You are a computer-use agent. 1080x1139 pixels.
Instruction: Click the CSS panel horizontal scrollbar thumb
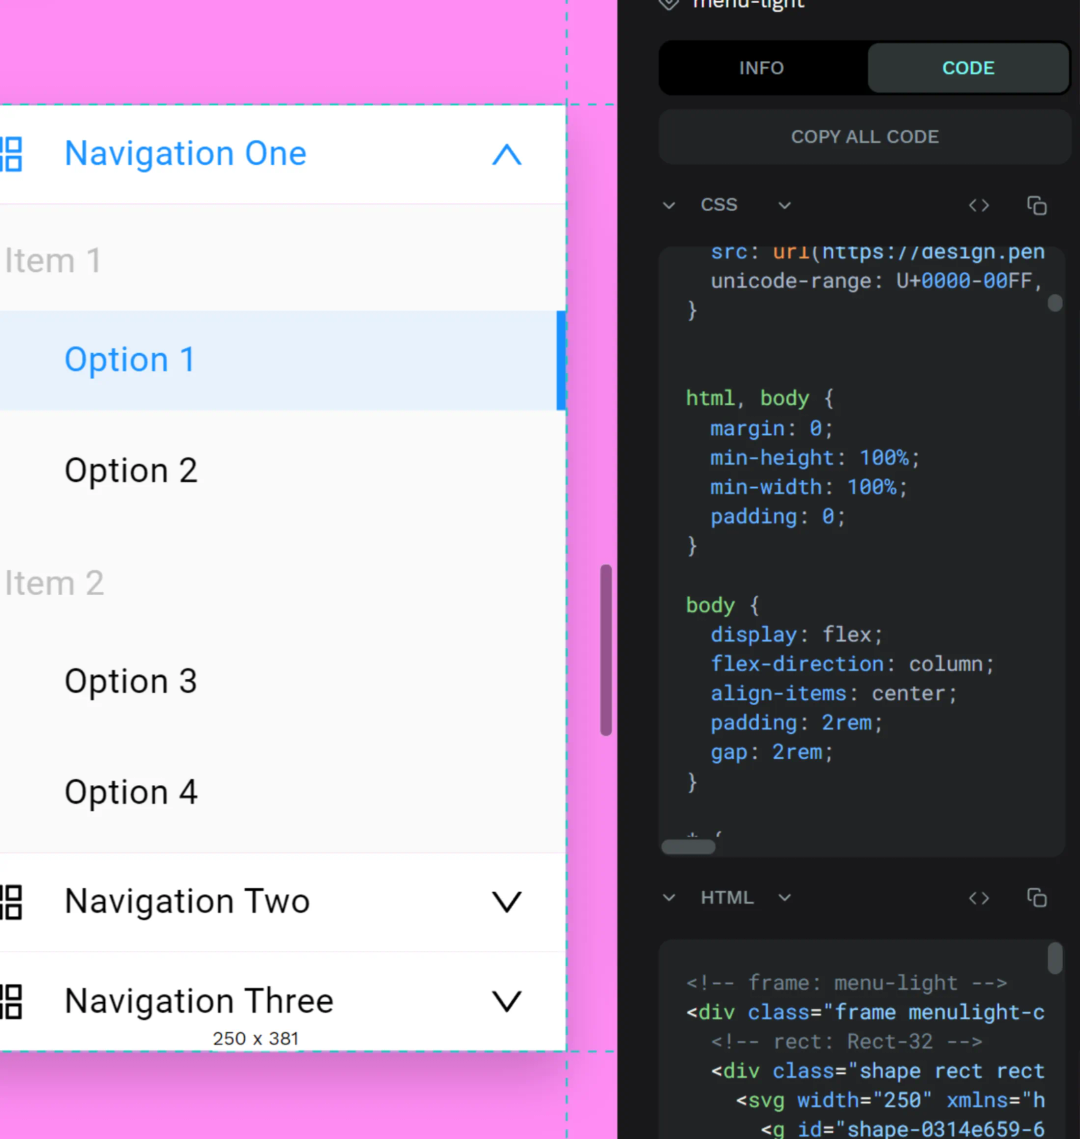tap(688, 847)
